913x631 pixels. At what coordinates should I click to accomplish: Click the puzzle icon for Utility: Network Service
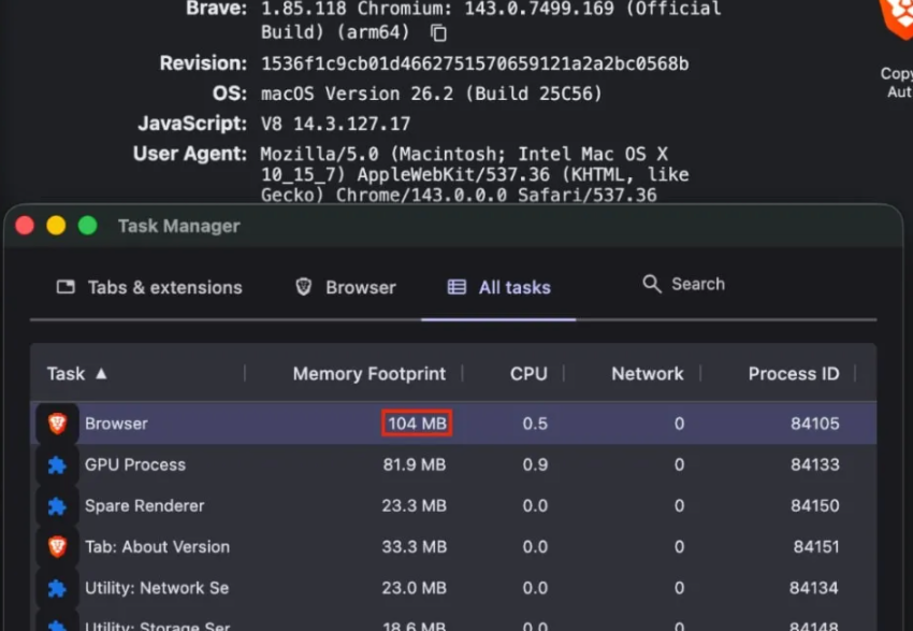(57, 588)
